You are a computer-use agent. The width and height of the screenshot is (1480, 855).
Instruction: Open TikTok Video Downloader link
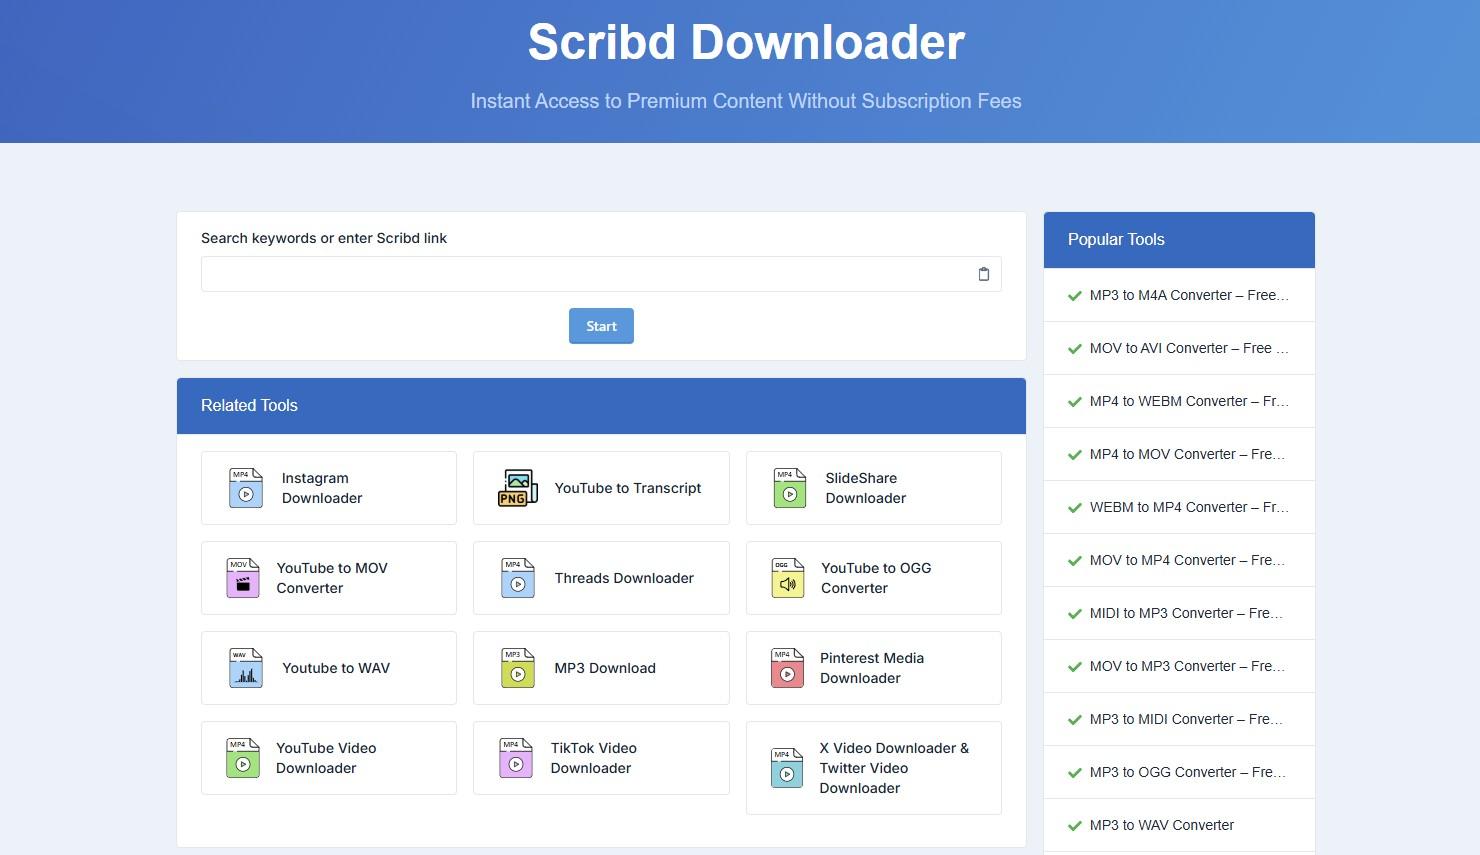(x=601, y=758)
